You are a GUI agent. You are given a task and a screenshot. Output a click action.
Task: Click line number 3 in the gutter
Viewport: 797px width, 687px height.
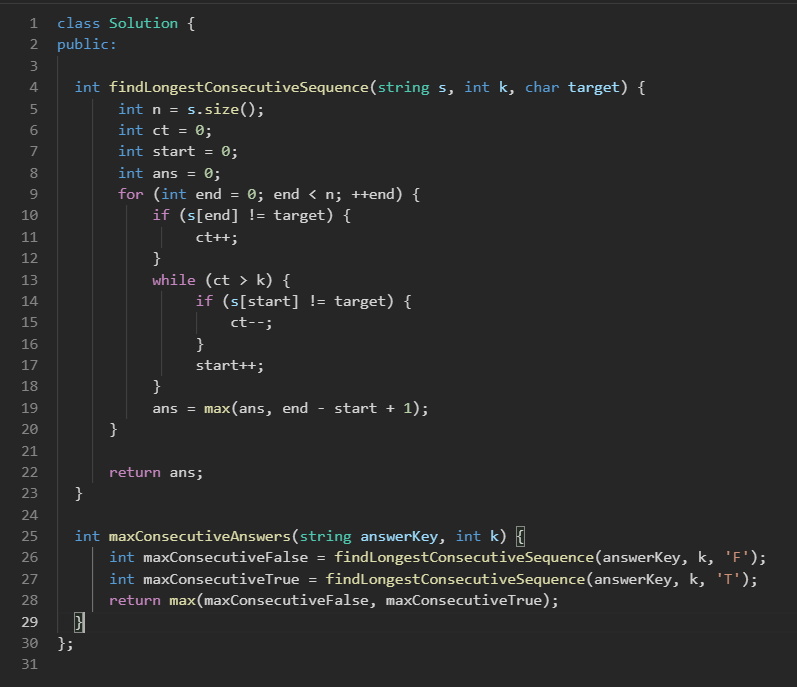pos(34,67)
